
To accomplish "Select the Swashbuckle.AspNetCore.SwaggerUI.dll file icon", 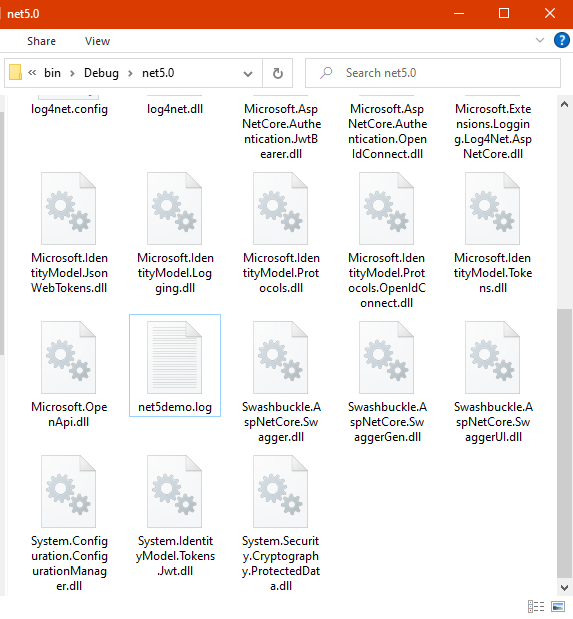I will pyautogui.click(x=492, y=357).
